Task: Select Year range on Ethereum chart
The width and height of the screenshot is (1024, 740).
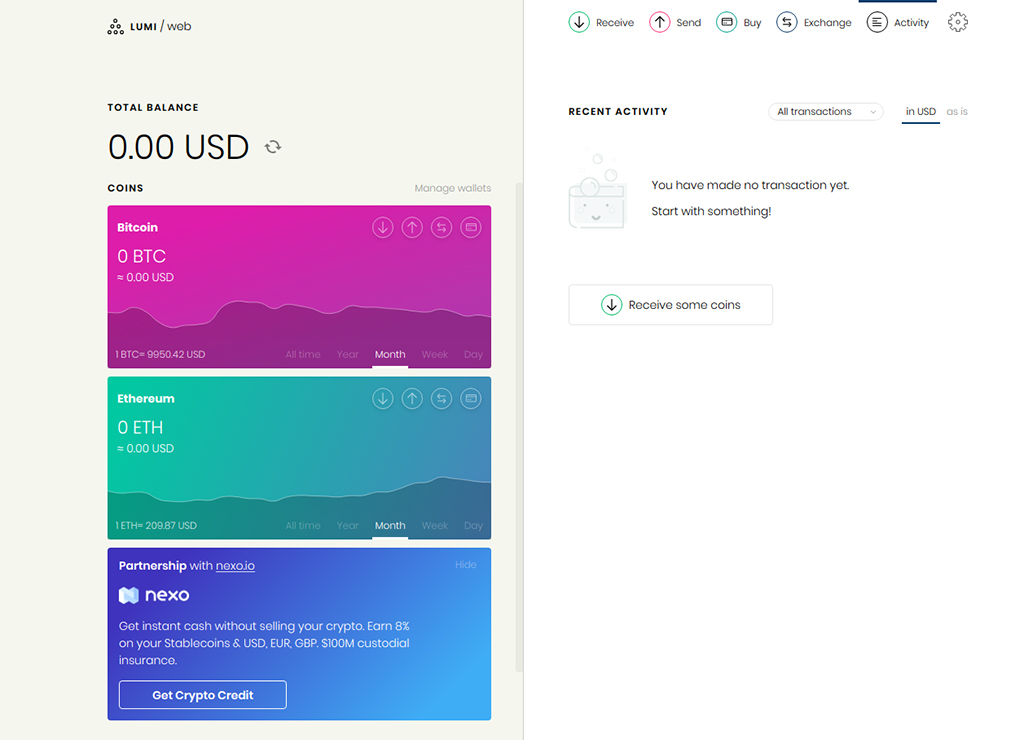Action: point(348,526)
